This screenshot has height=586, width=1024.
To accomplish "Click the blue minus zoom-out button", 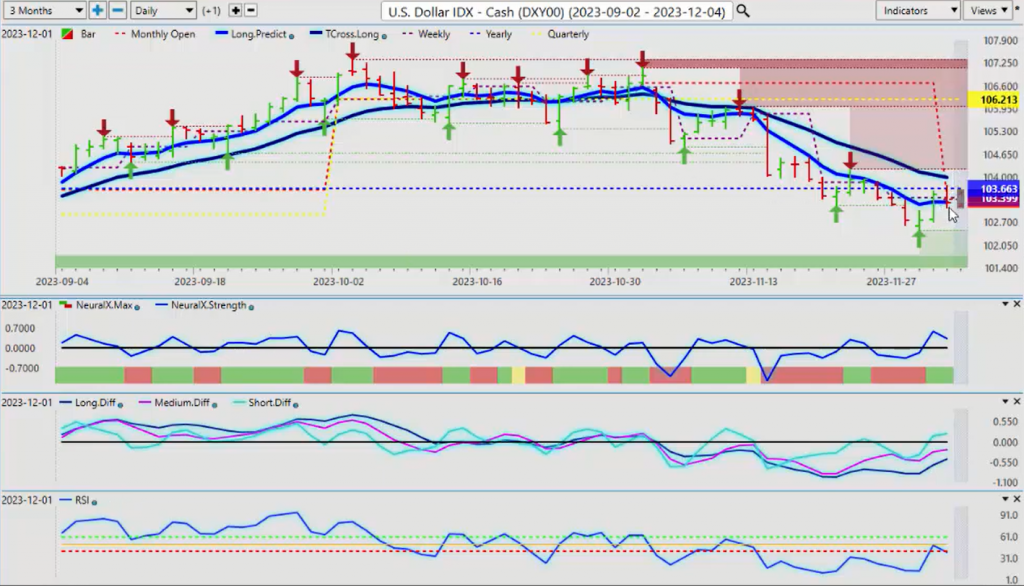I will click(117, 10).
